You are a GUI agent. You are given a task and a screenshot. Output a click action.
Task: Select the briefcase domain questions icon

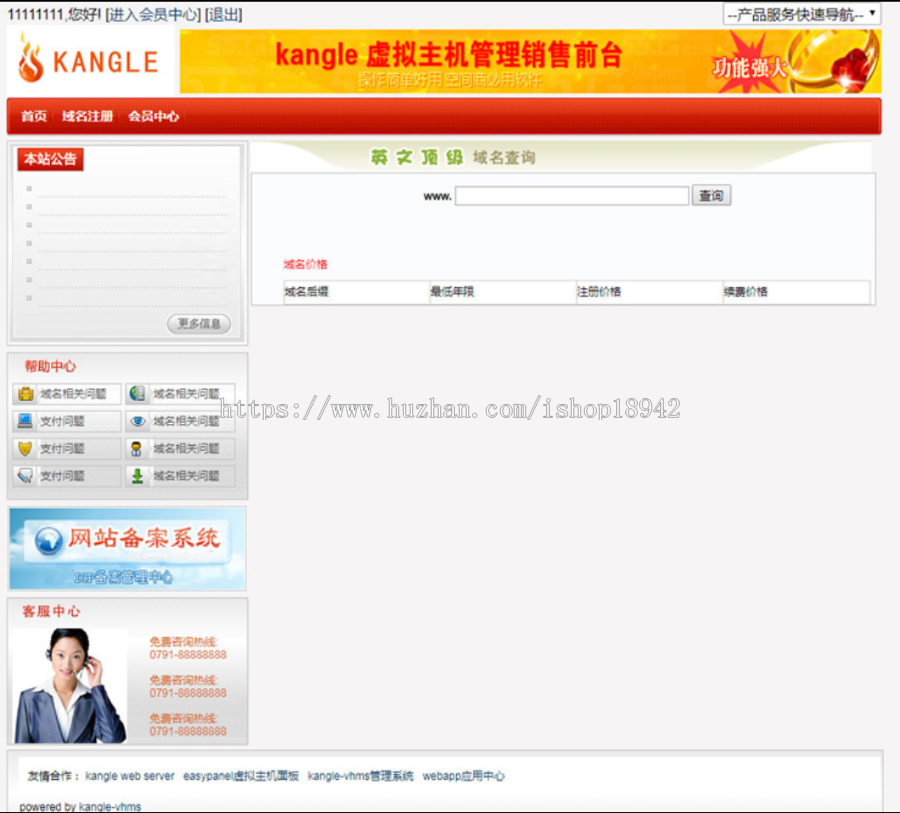[x=26, y=392]
